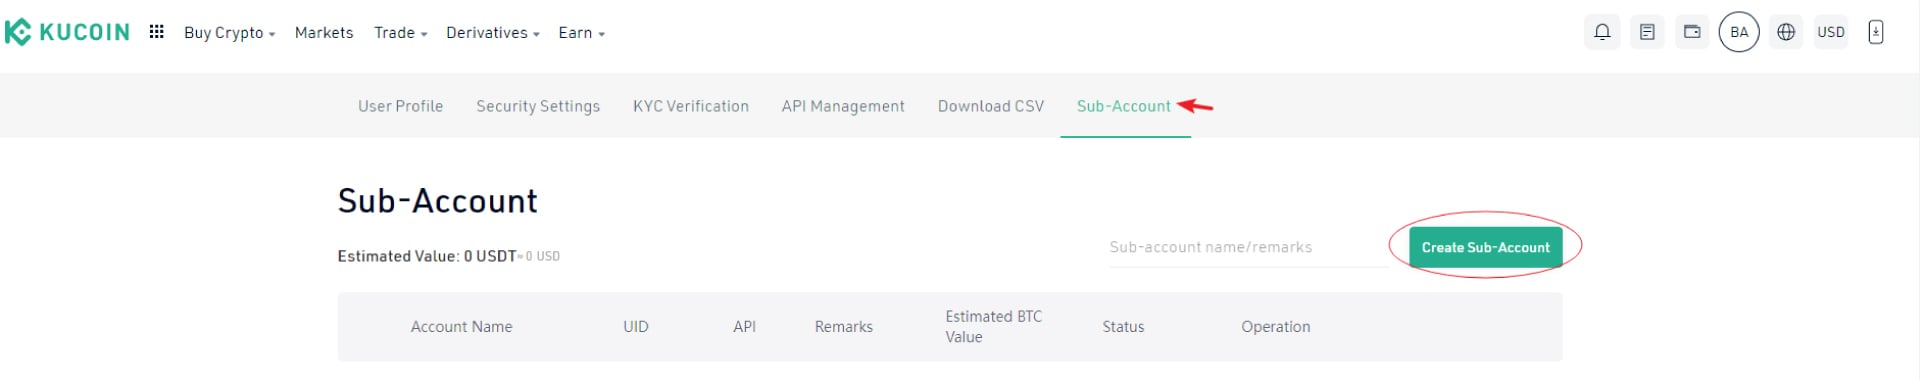Expand the Derivatives dropdown menu
Image resolution: width=1920 pixels, height=380 pixels.
492,33
